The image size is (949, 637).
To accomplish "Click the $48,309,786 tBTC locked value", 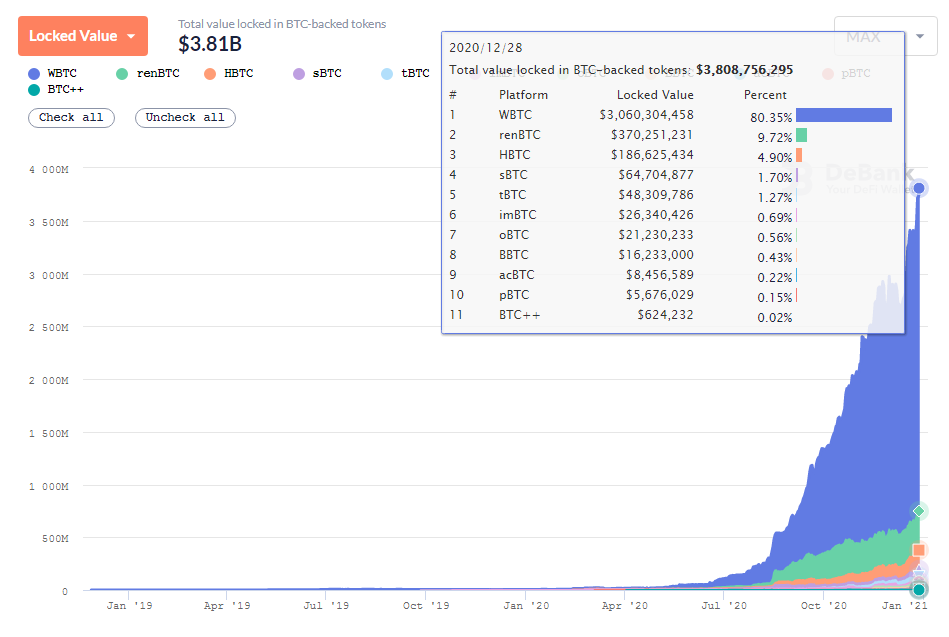I will point(656,195).
